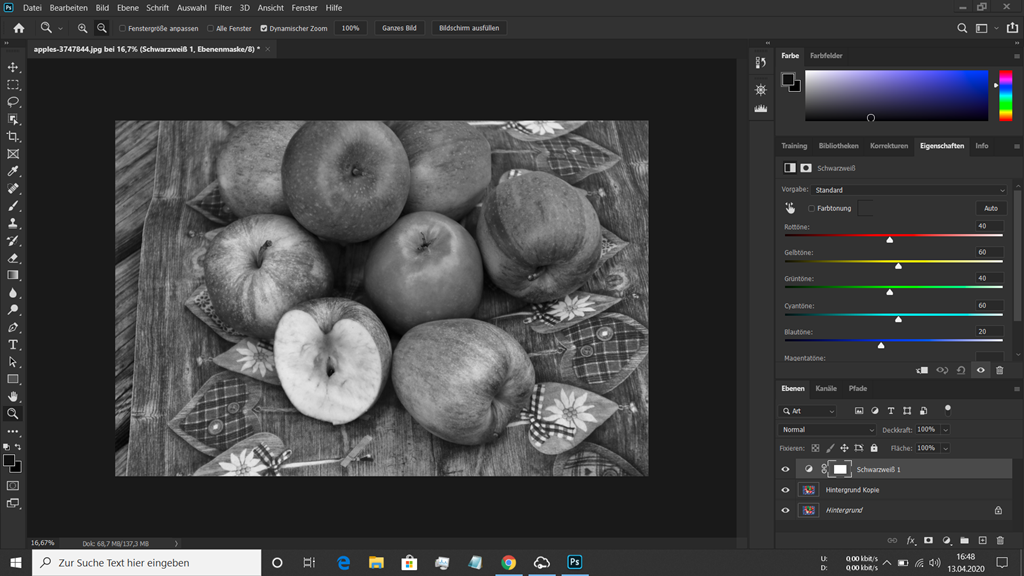Viewport: 1024px width, 576px height.
Task: Click the Auto button
Action: point(991,208)
